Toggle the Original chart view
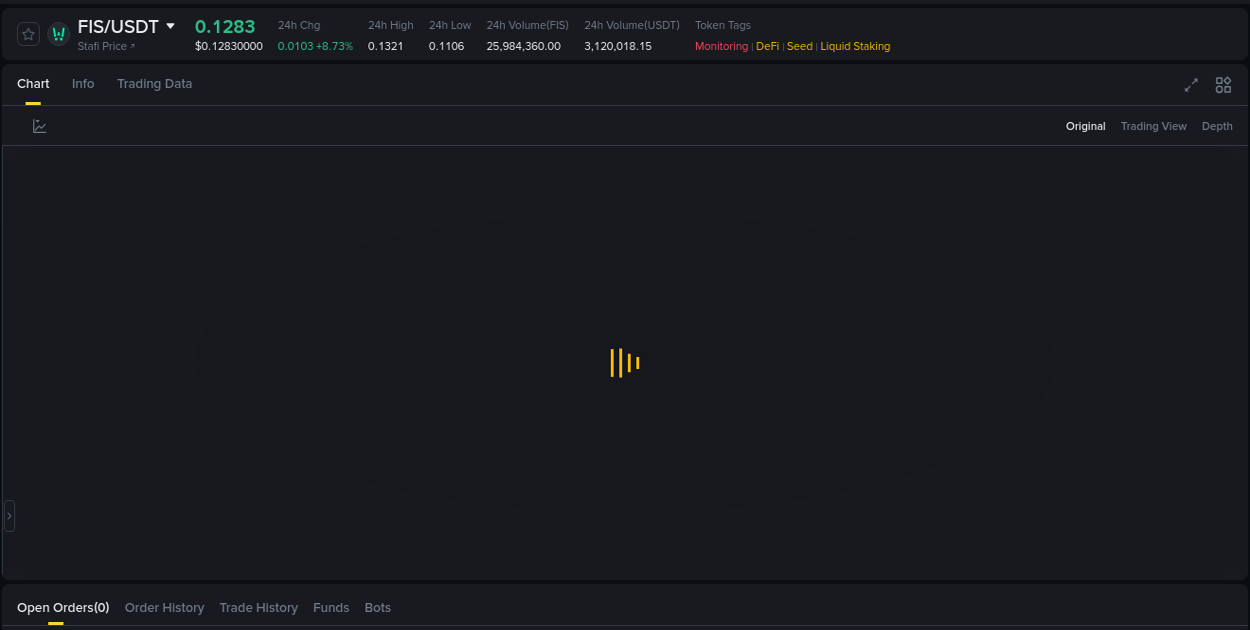The image size is (1250, 630). [x=1085, y=126]
